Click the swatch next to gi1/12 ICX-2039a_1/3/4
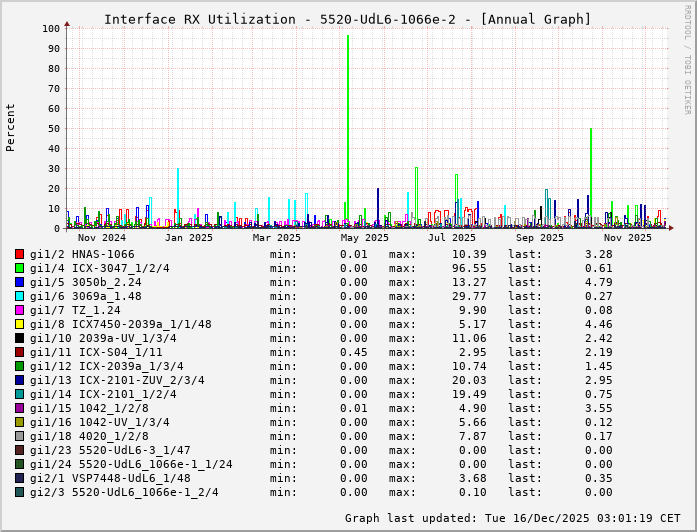 (x=19, y=366)
